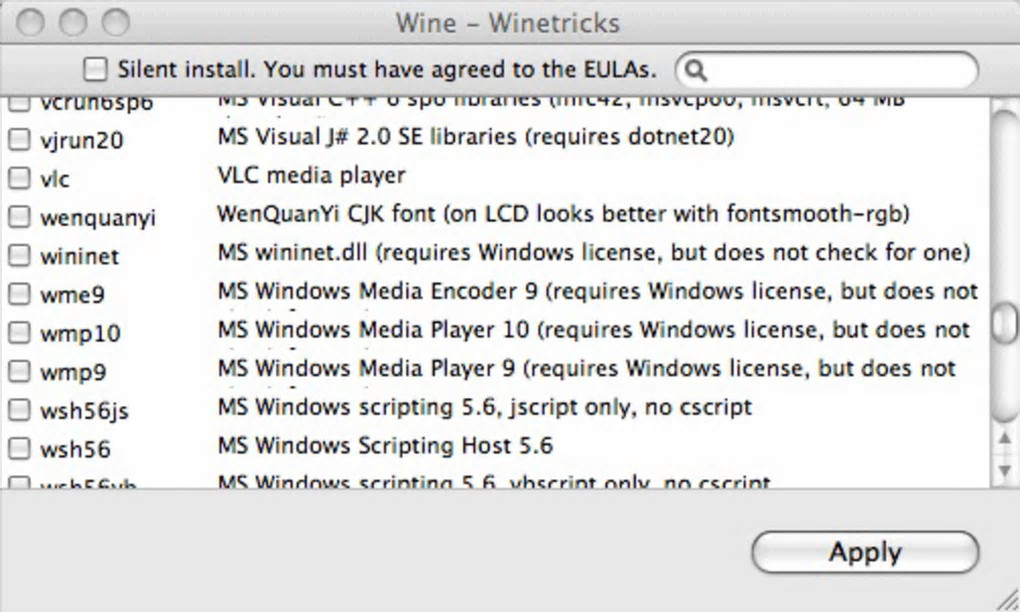Click the WenQuanYi CJK font description
Image resolution: width=1020 pixels, height=612 pixels.
click(563, 214)
